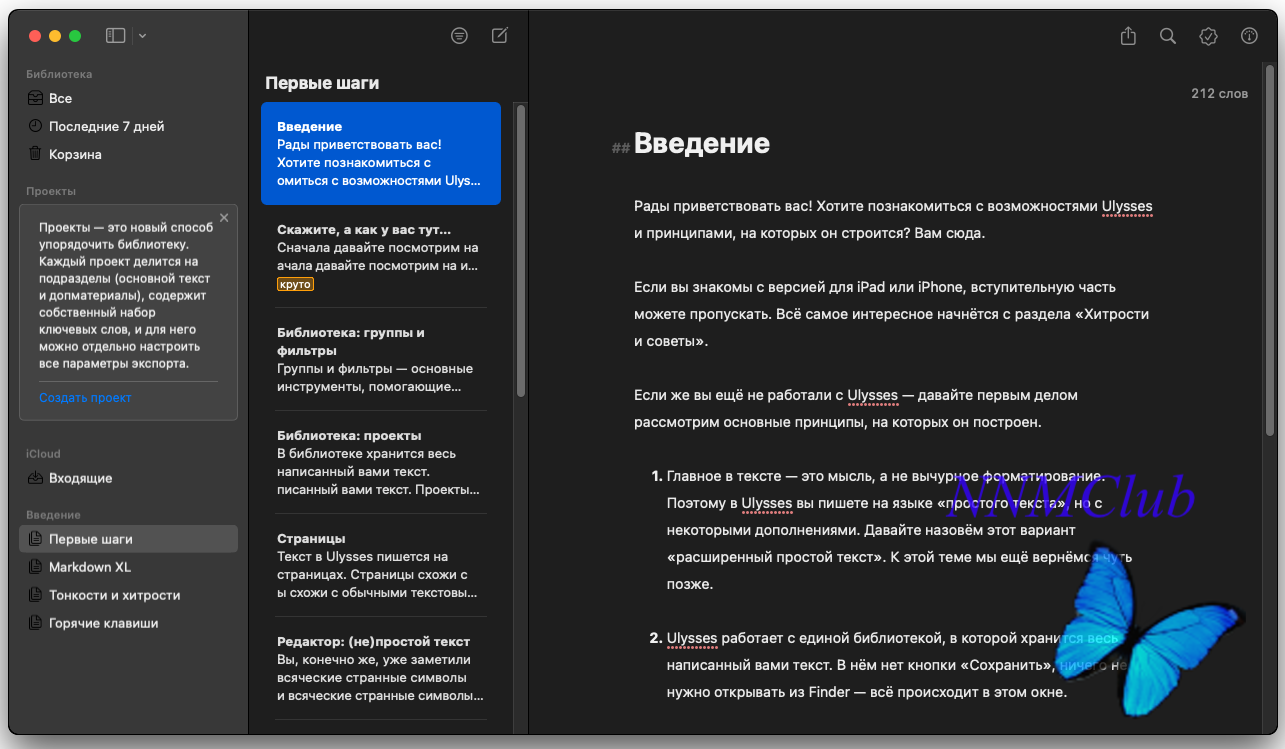Screen dimensions: 1285x749
Task: Click the 'Создать проект' link
Action: click(x=85, y=398)
